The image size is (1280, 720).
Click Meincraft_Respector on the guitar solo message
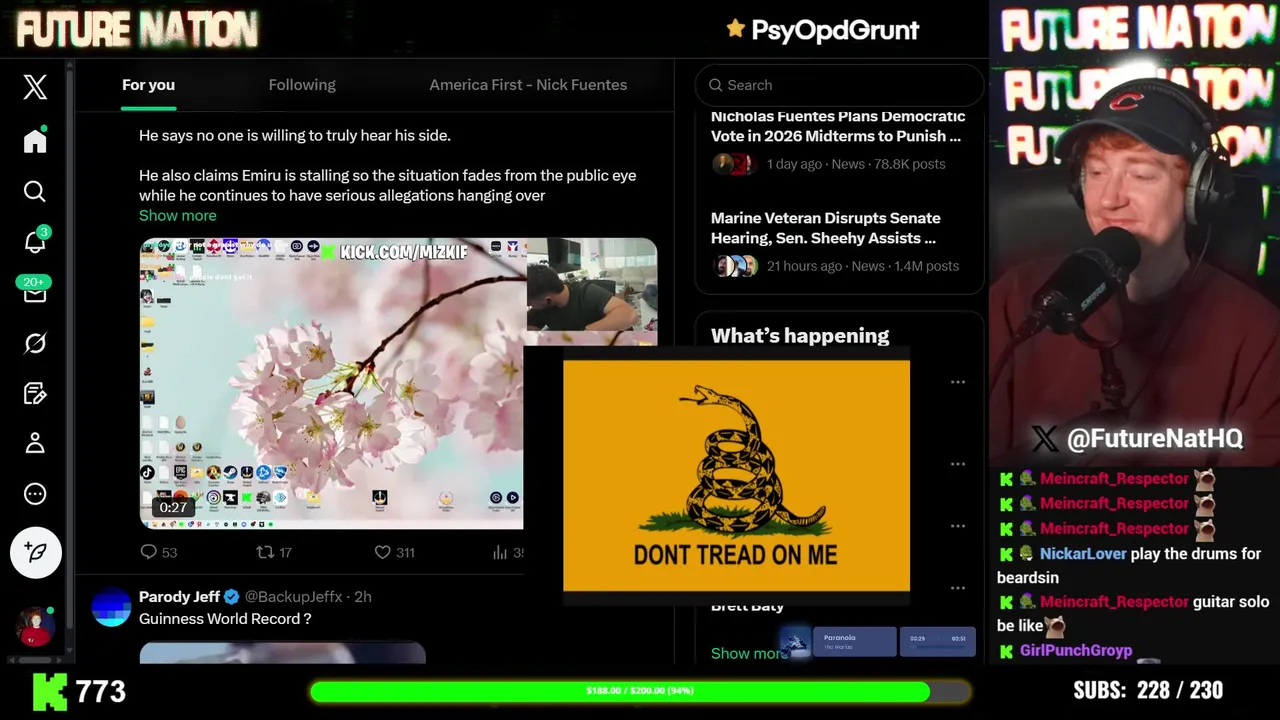[x=1114, y=602]
